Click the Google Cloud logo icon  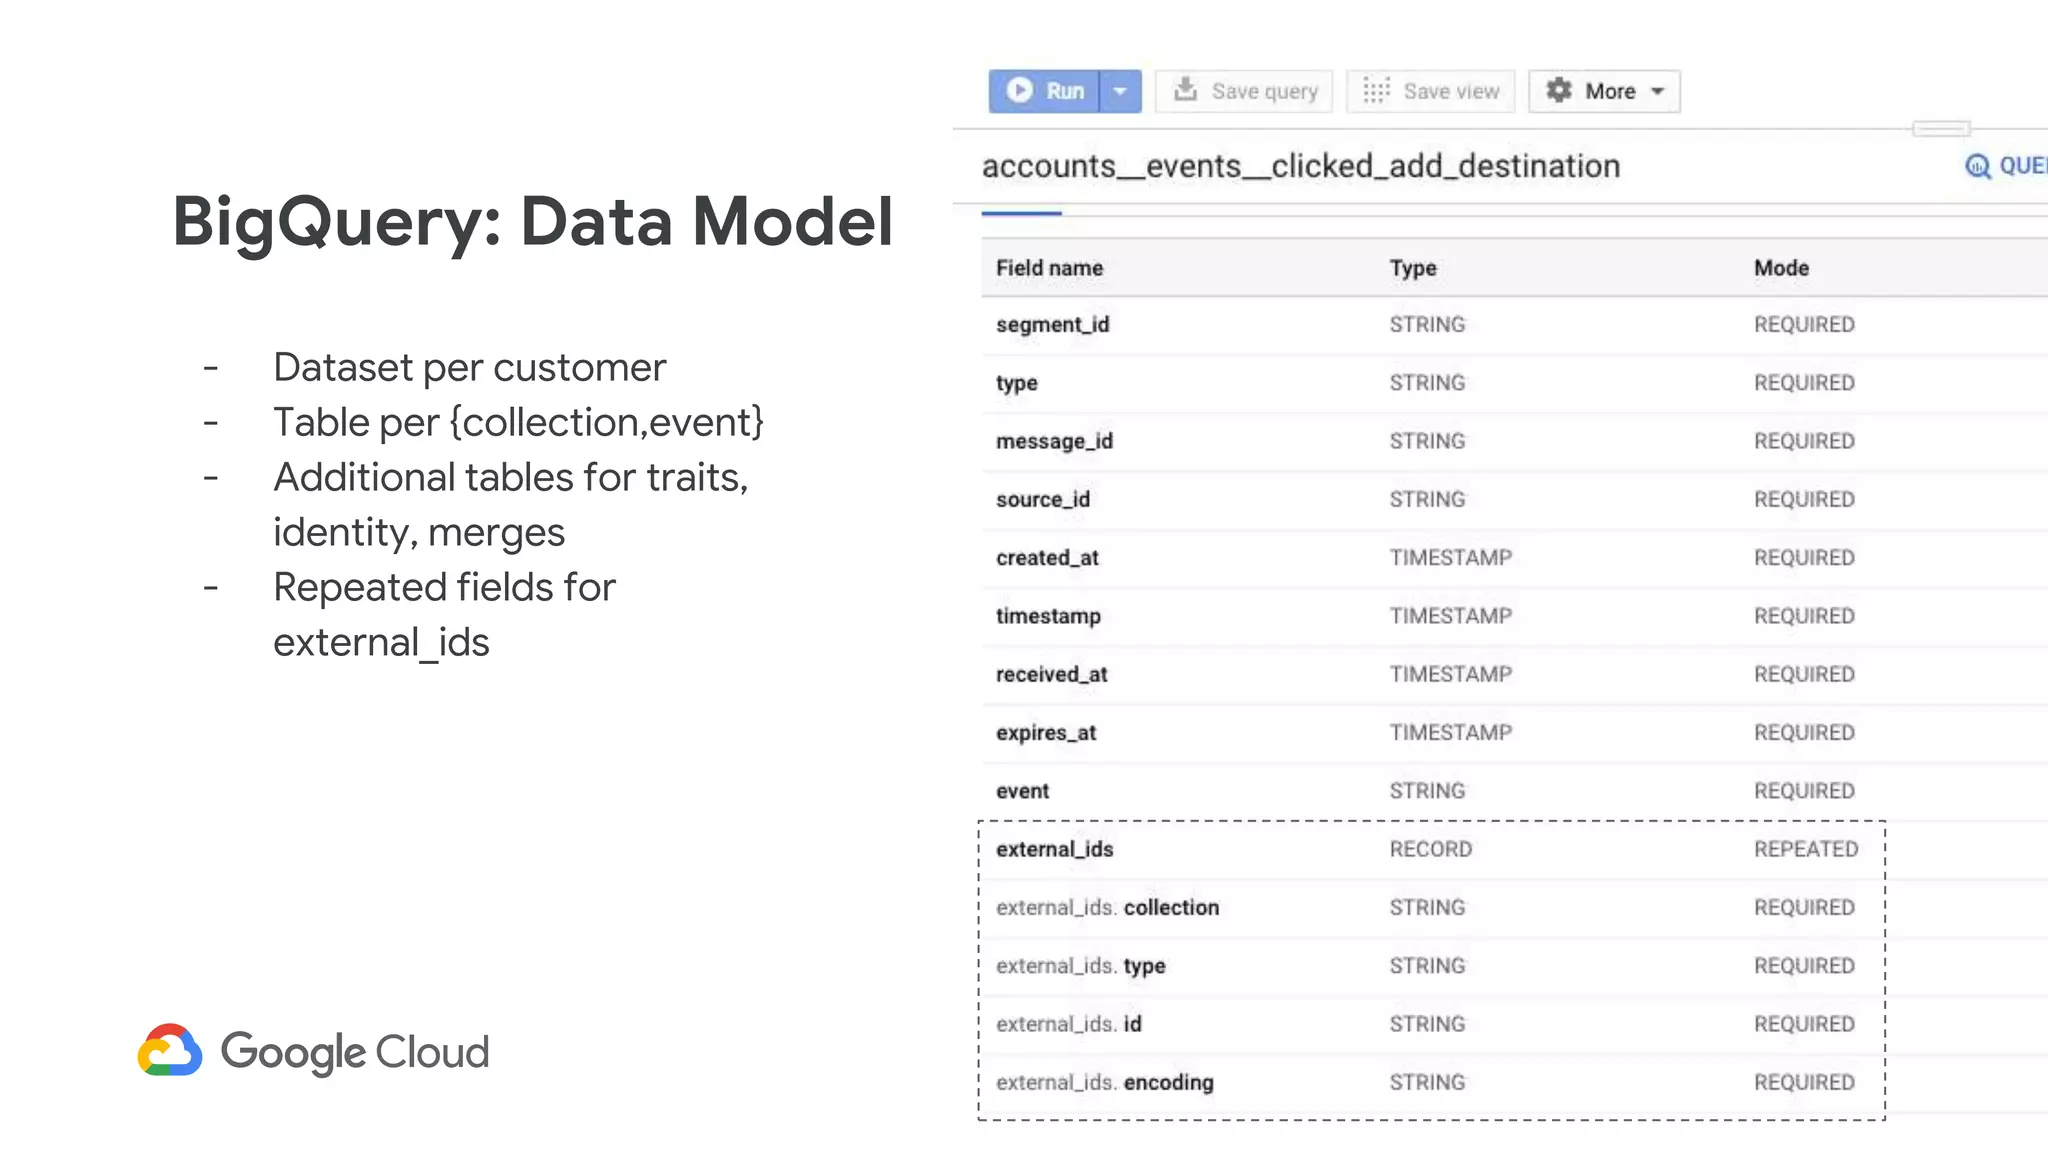click(170, 1050)
